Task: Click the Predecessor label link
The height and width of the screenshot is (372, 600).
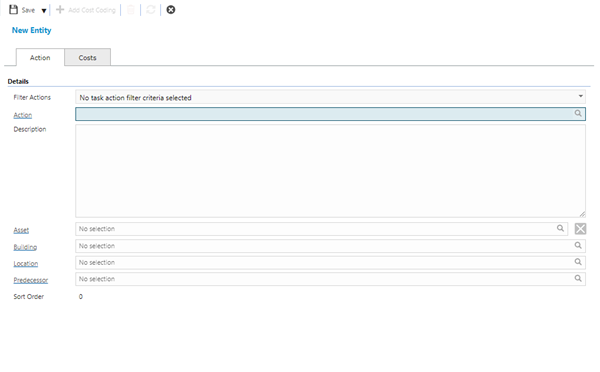Action: pos(31,280)
